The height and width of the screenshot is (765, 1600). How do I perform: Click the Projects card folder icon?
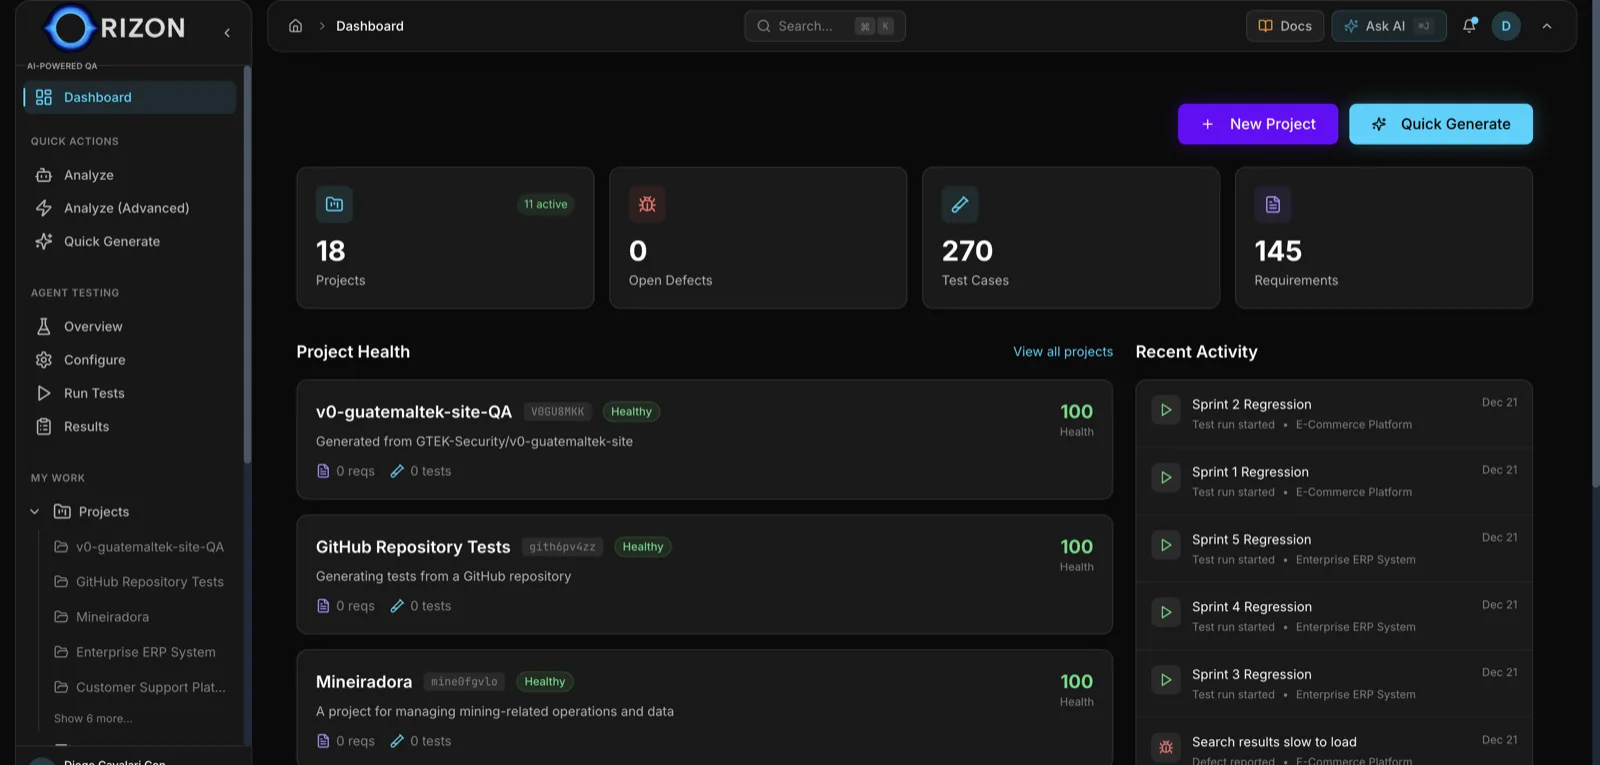click(334, 204)
